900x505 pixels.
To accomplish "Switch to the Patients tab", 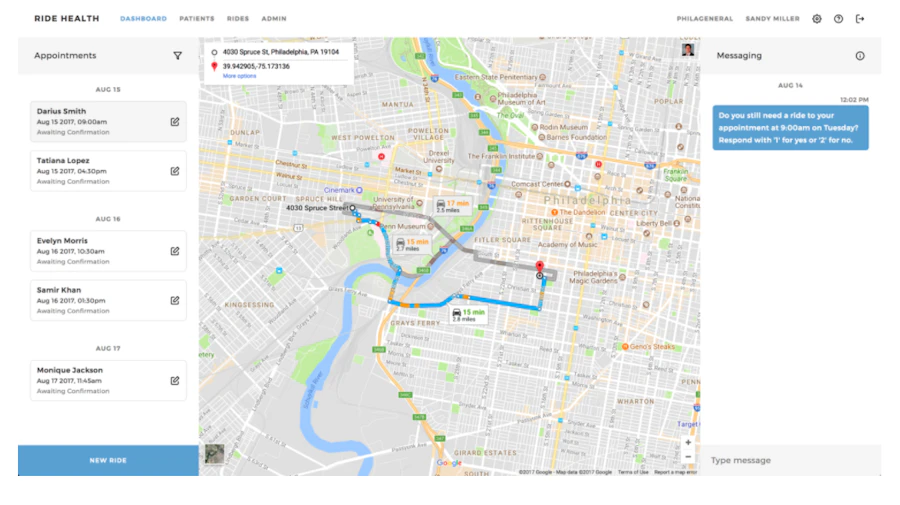I will click(197, 19).
